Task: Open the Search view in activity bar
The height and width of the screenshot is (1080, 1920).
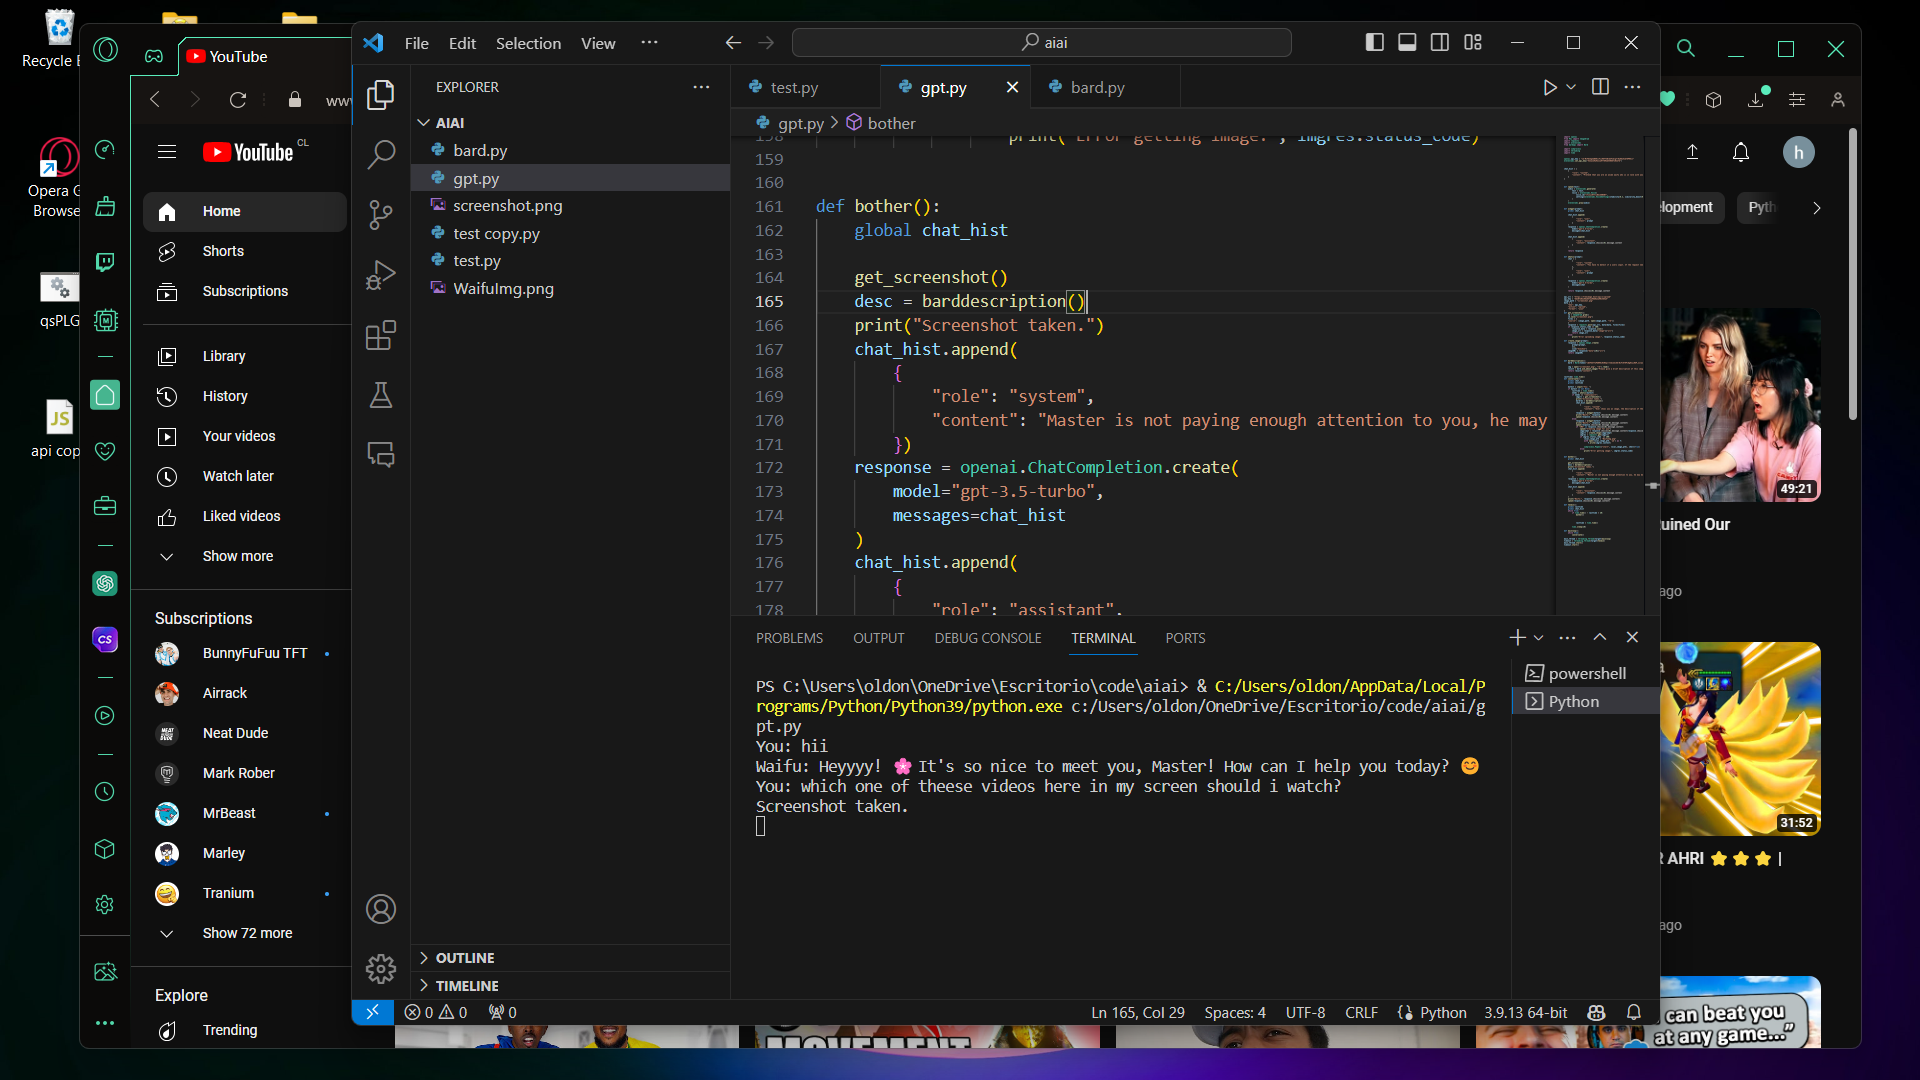Action: [x=381, y=155]
